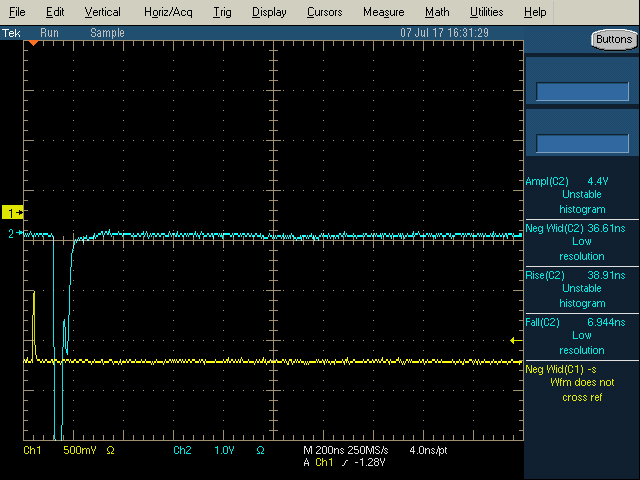
Task: Click the Channel 1 ground reference marker
Action: [x=13, y=213]
